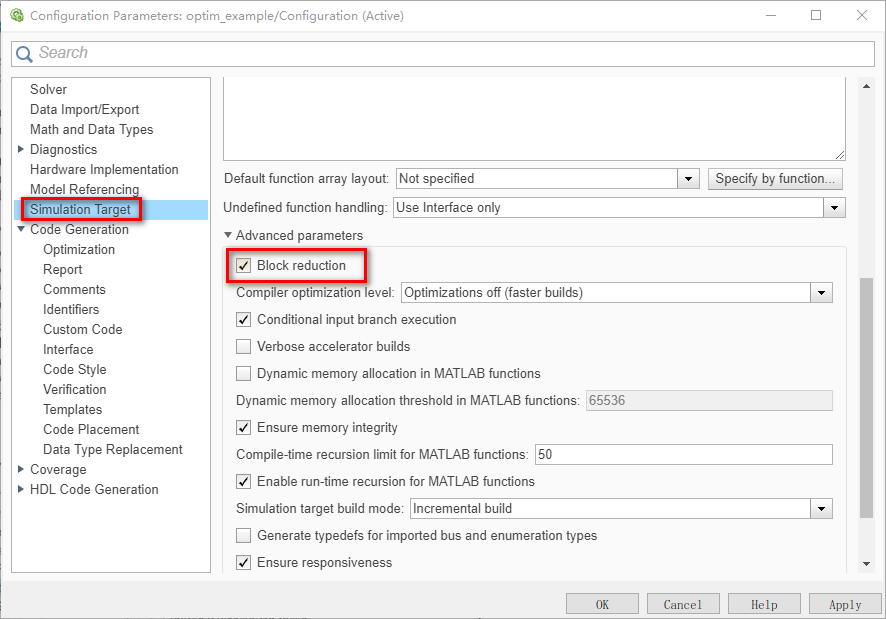Open the Model Referencing pane
This screenshot has width=886, height=619.
84,189
